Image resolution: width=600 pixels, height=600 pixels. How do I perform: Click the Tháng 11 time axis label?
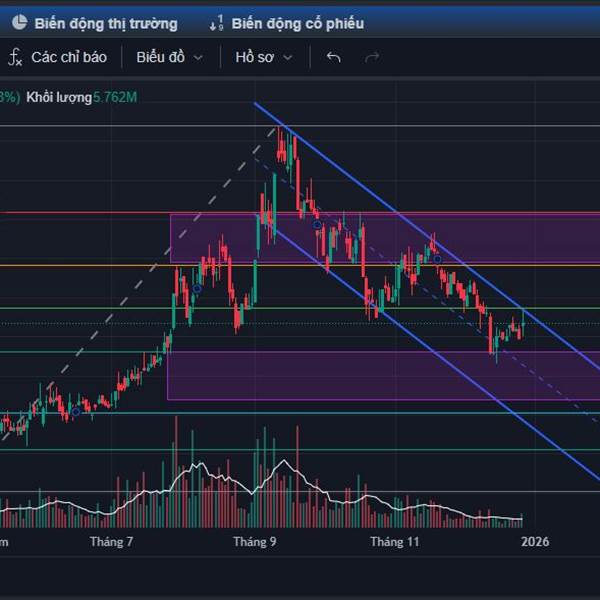(x=395, y=542)
